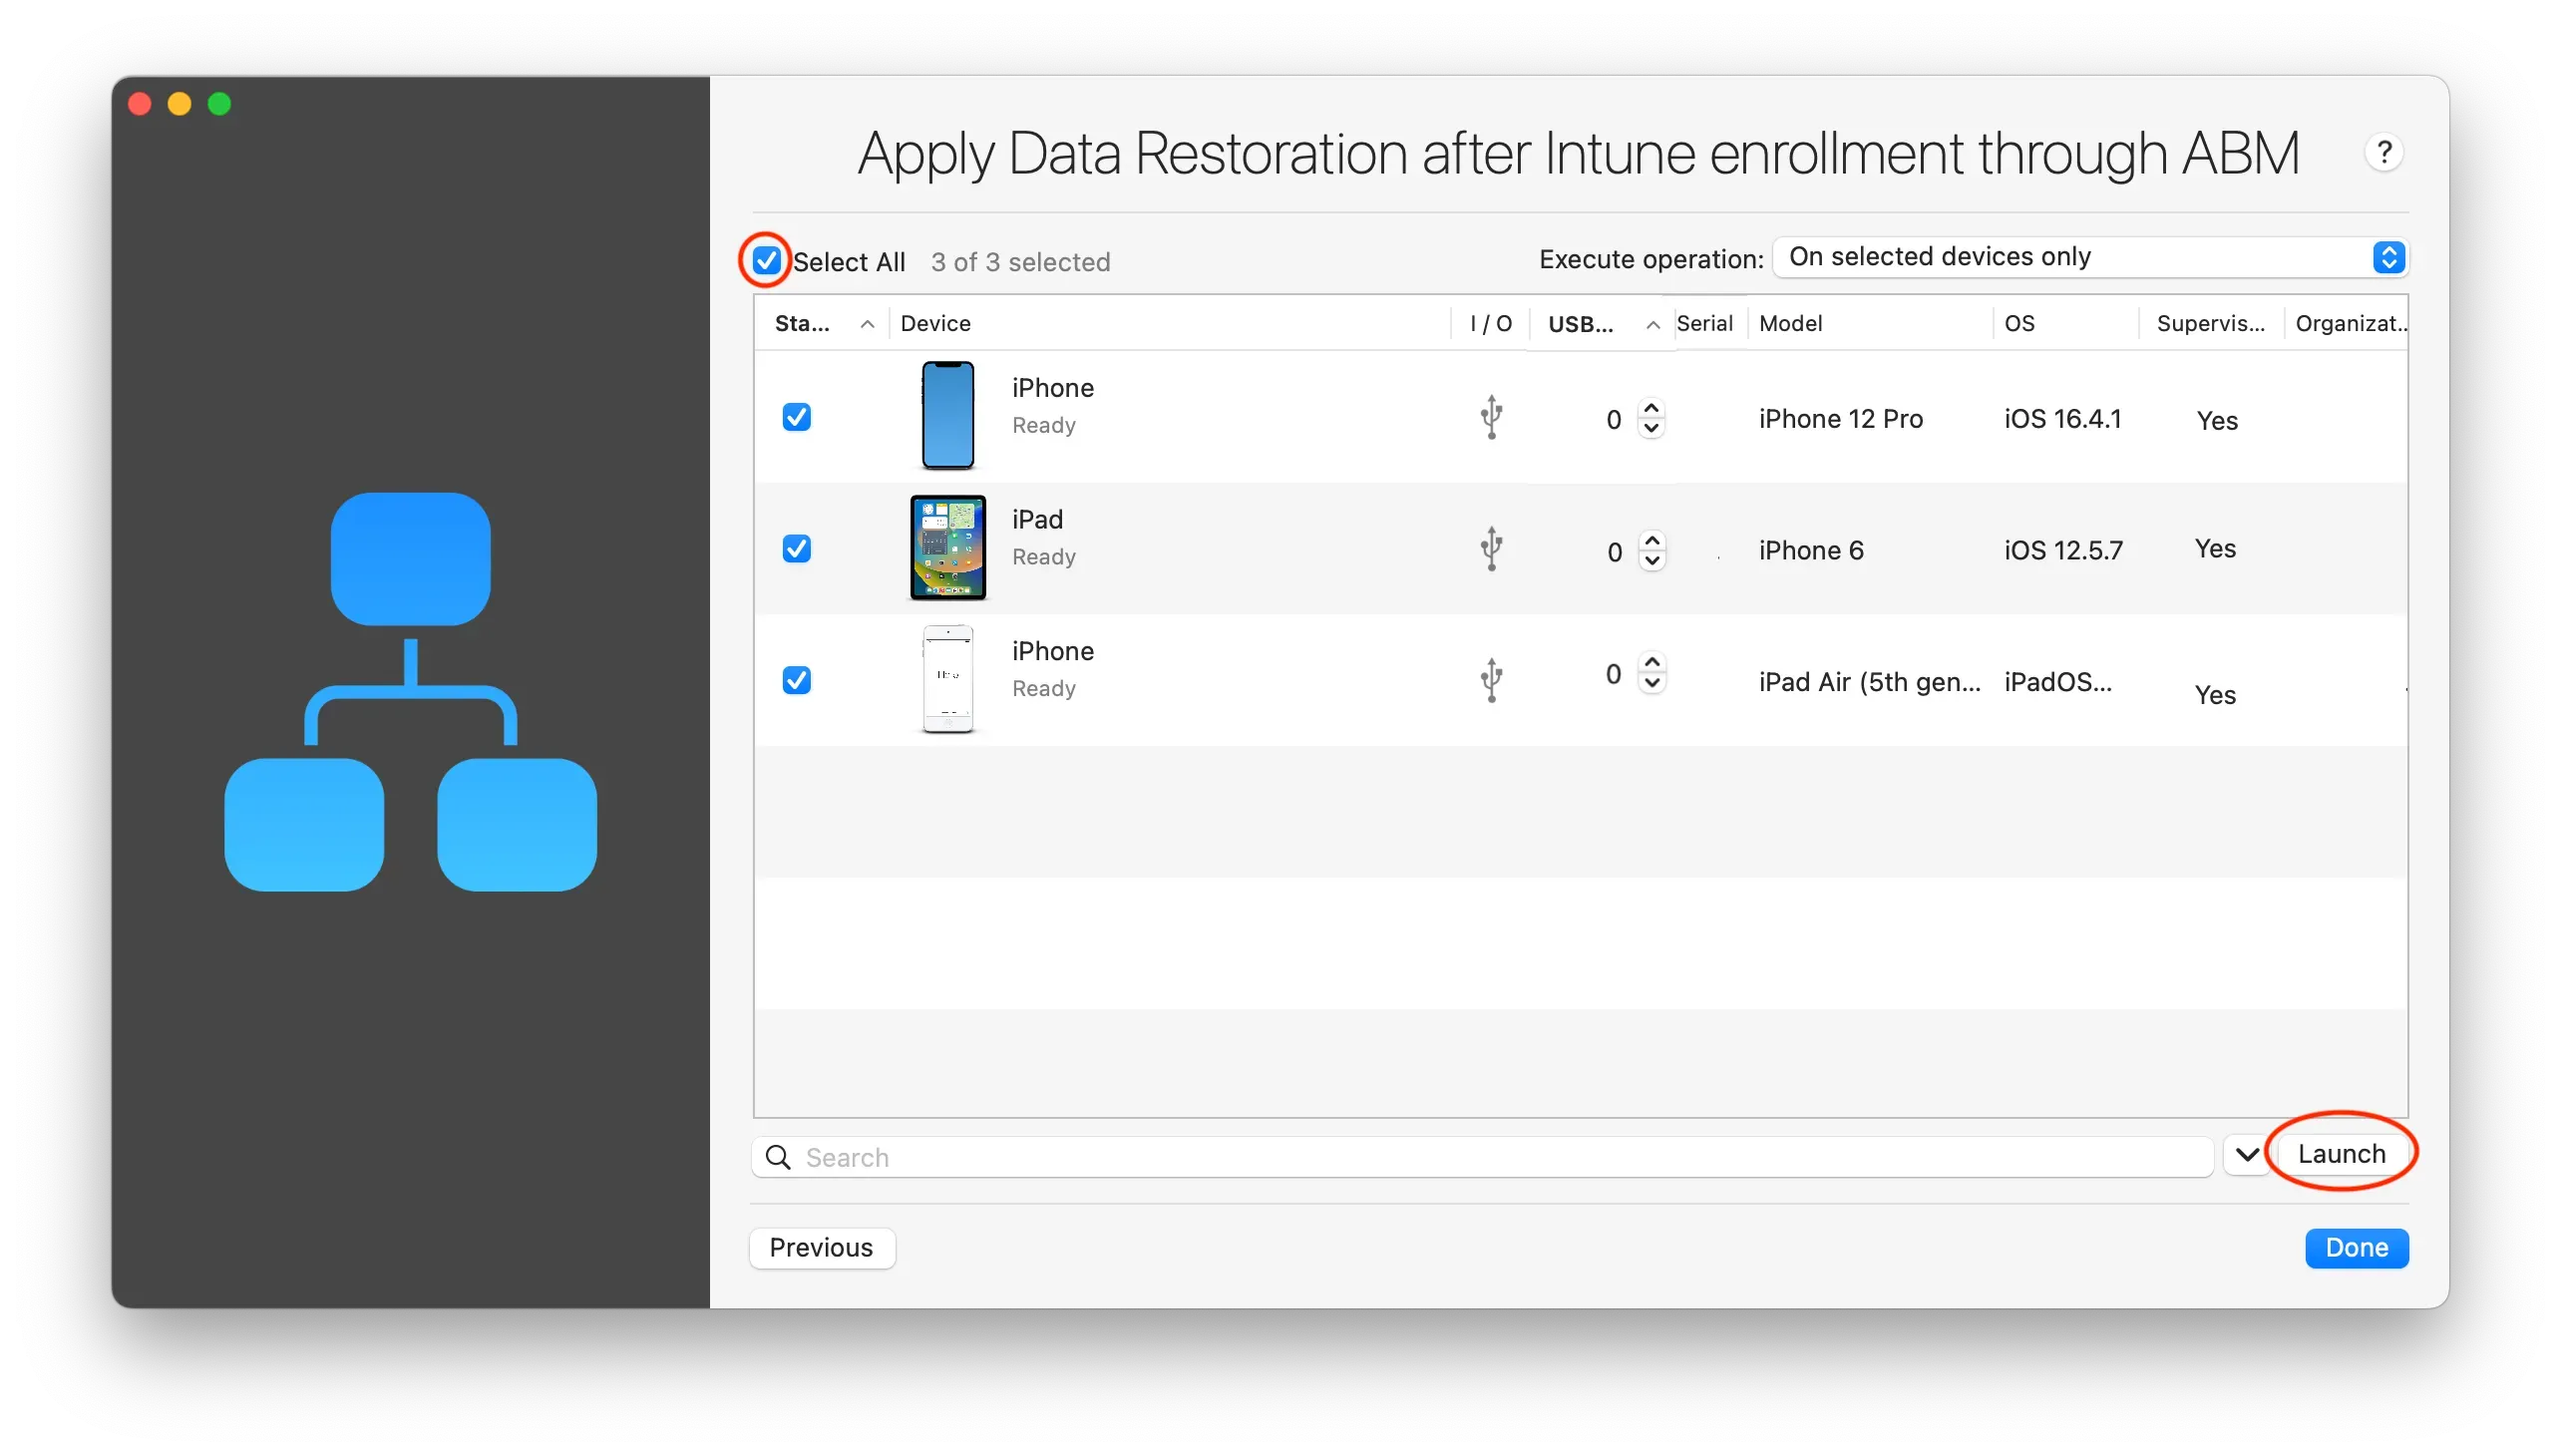Uncheck the iPhone 6 model row checkbox

coord(797,549)
